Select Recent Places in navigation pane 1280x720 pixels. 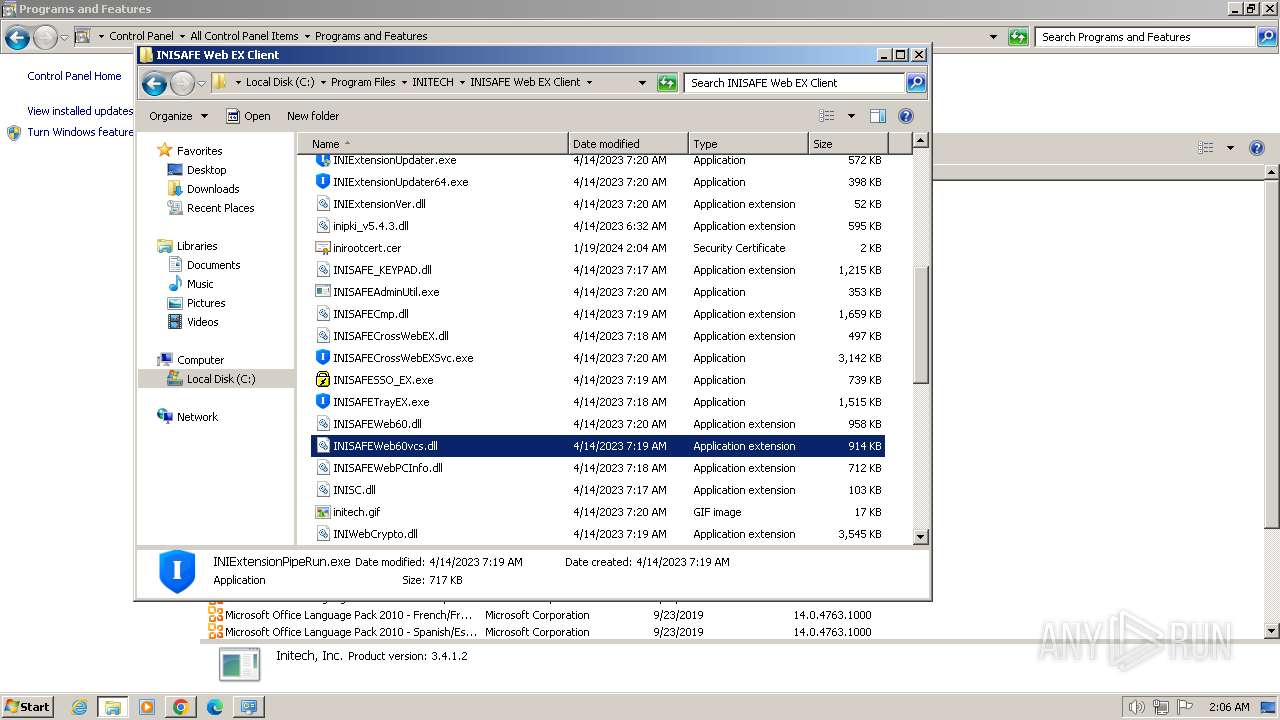(x=220, y=208)
